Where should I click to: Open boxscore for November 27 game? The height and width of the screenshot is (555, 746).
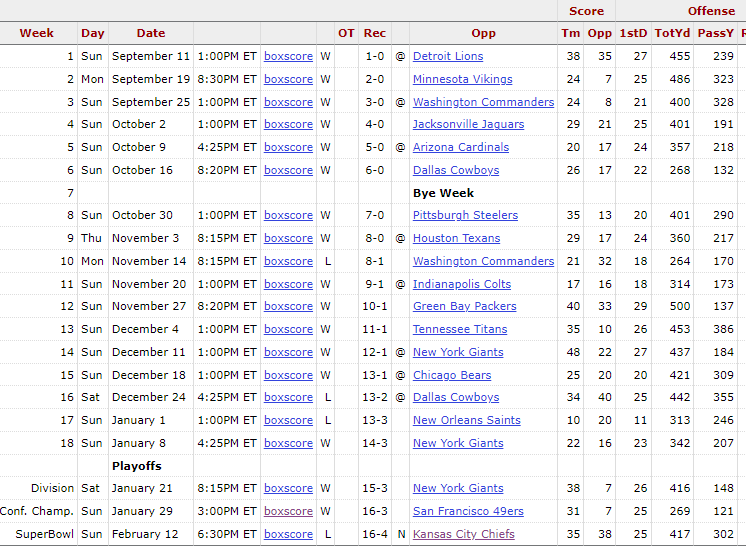(288, 306)
